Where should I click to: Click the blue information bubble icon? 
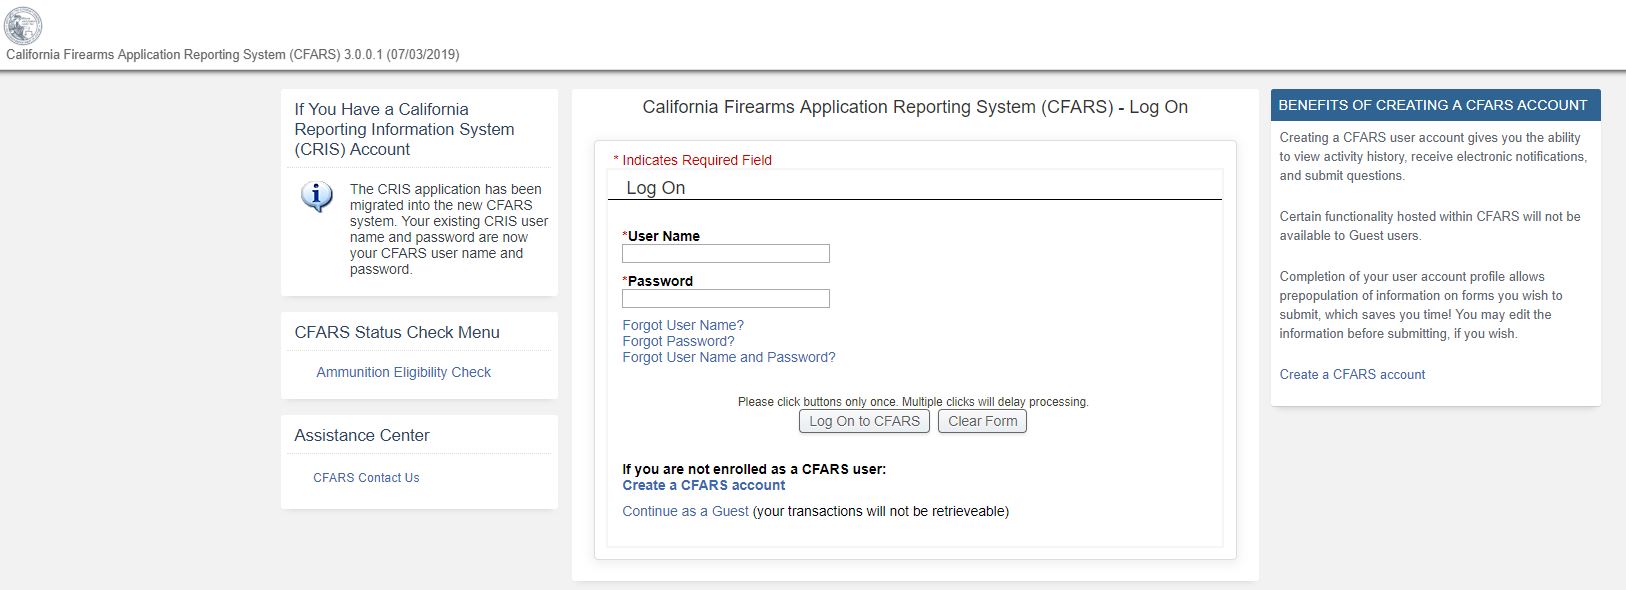317,197
